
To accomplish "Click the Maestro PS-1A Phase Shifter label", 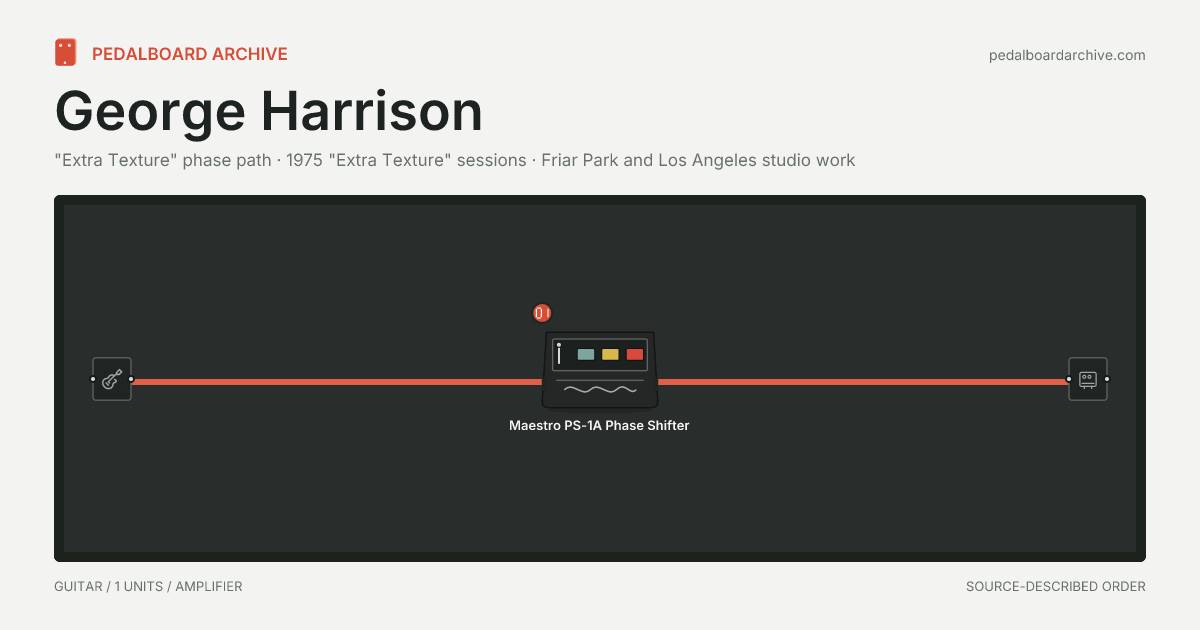I will click(x=599, y=425).
